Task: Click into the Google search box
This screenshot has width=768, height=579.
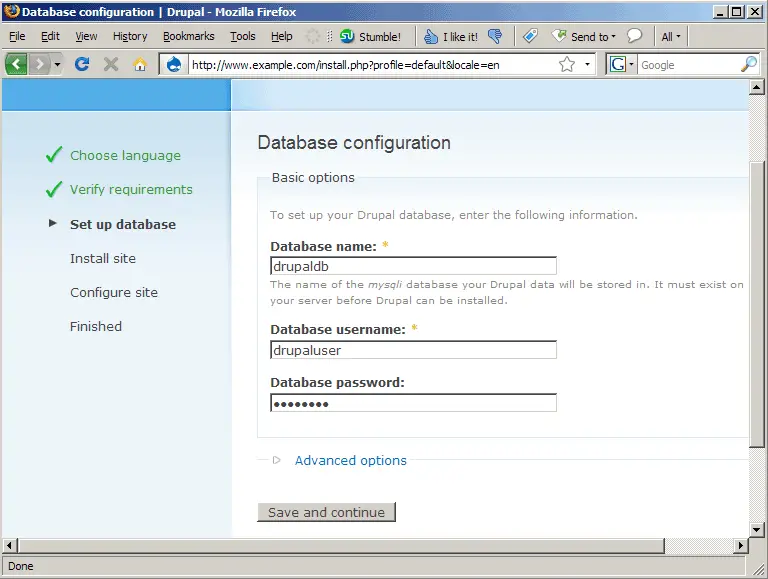Action: 688,65
